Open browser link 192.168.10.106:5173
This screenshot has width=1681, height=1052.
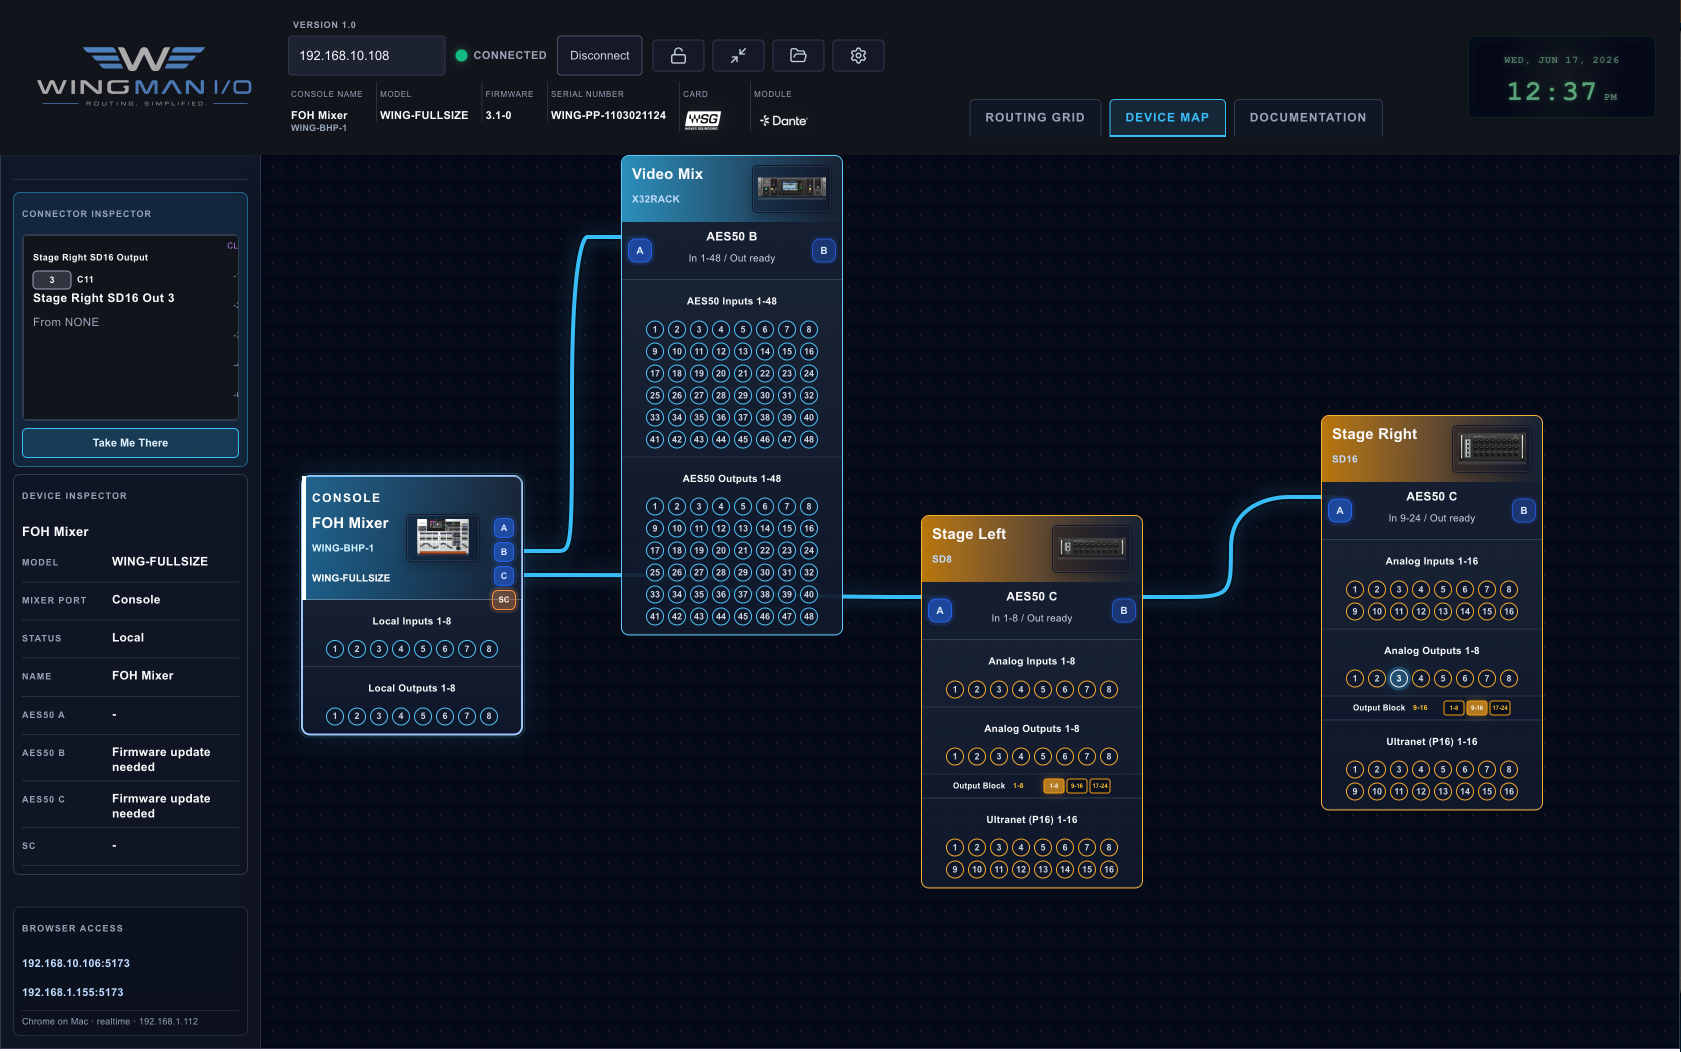click(76, 964)
